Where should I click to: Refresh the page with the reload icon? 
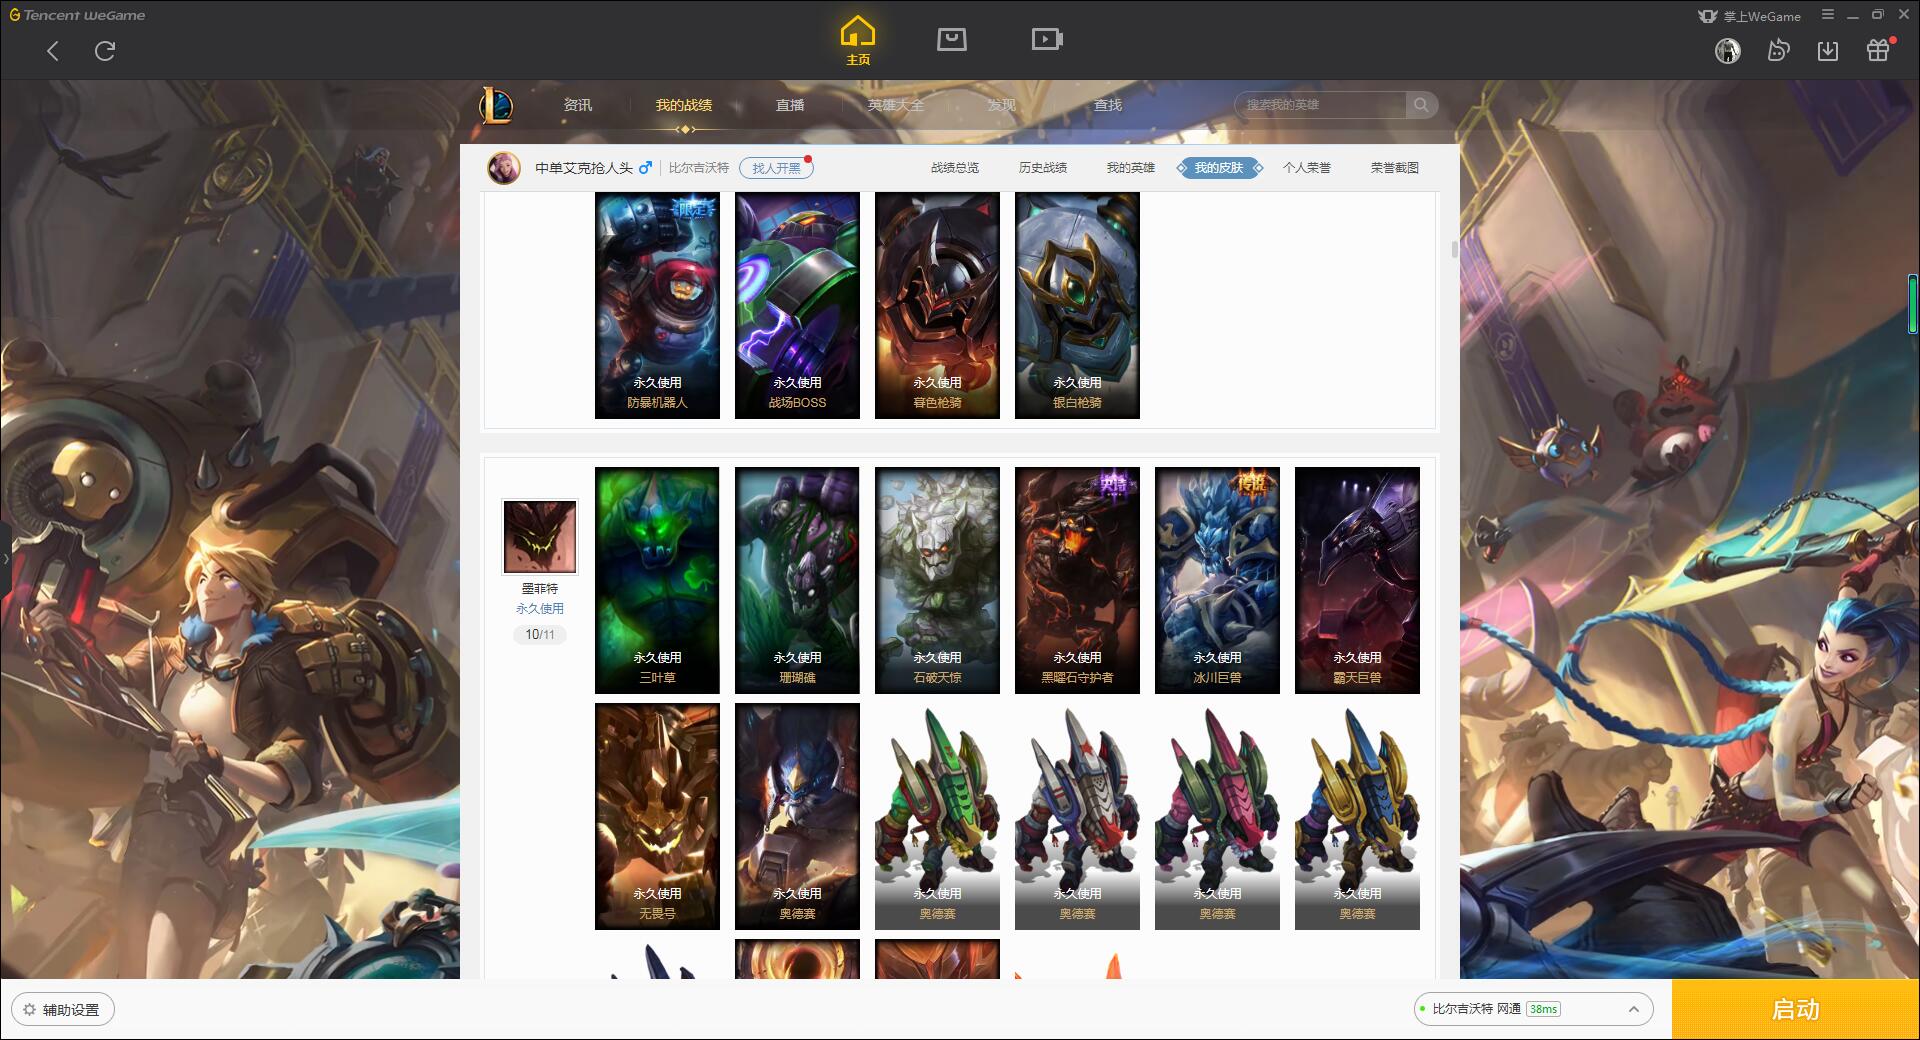(x=105, y=51)
